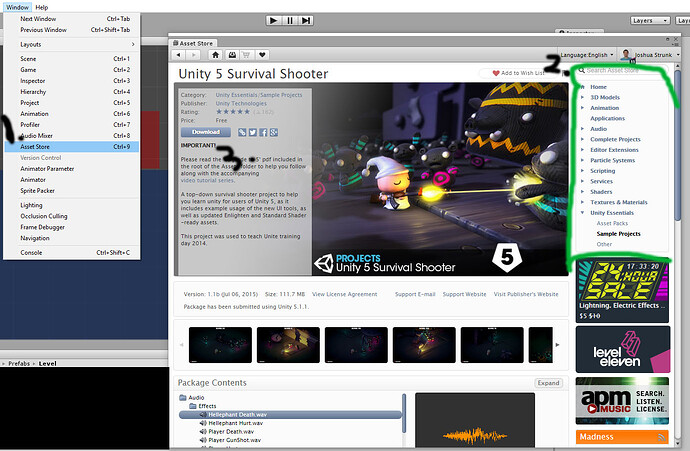Open Support Website link
The image size is (690, 451).
point(464,294)
